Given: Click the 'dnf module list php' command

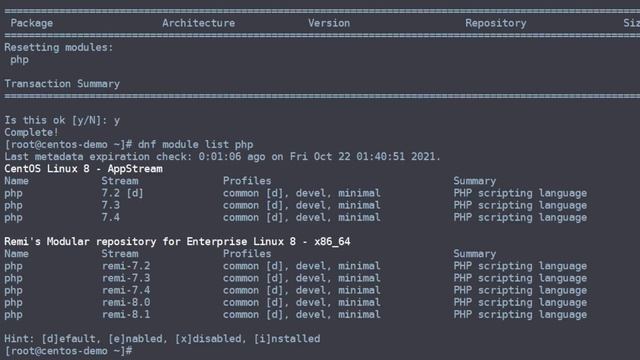Looking at the screenshot, I should pyautogui.click(x=196, y=144).
